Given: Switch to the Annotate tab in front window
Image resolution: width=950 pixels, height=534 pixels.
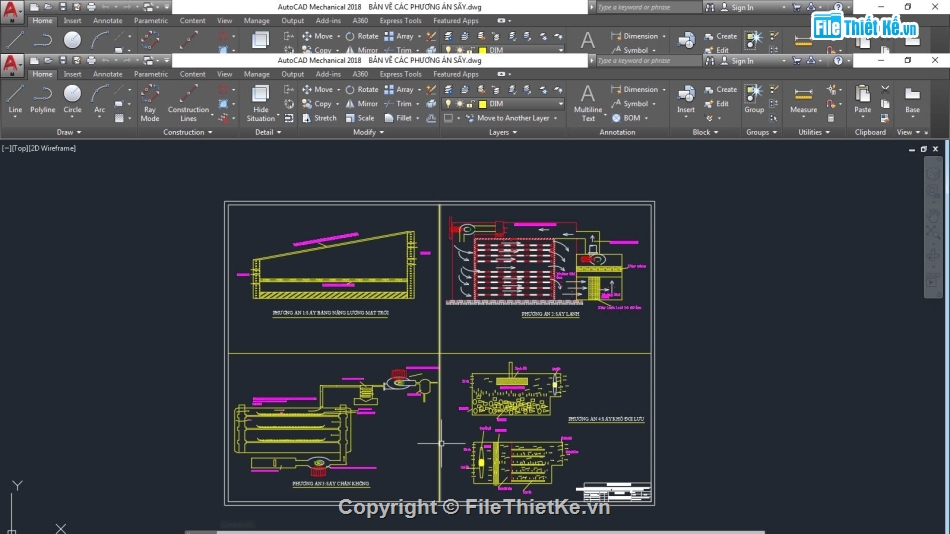Looking at the screenshot, I should tap(107, 74).
